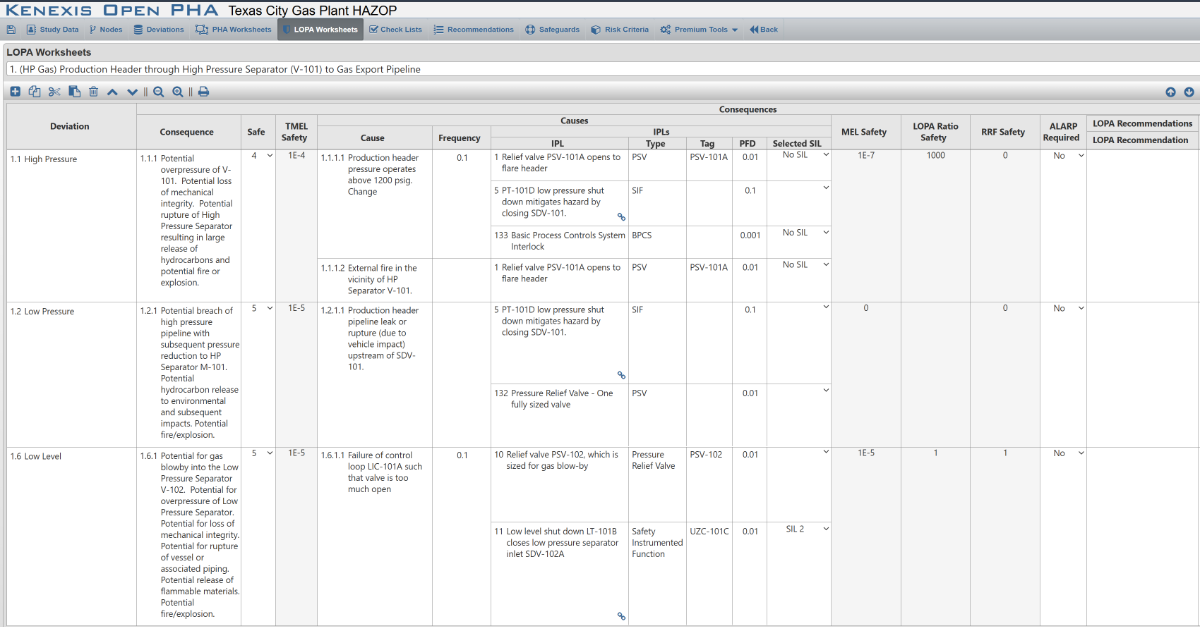The image size is (1200, 627).
Task: Click the save icon in the top menu bar
Action: [11, 30]
